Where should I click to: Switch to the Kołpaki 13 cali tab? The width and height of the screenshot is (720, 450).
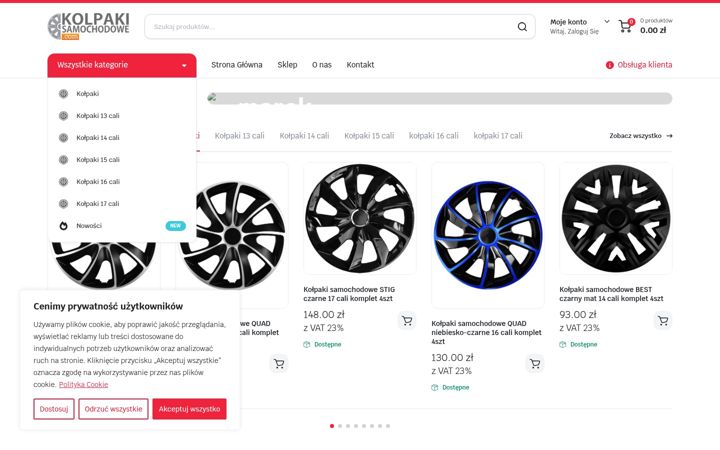(239, 136)
